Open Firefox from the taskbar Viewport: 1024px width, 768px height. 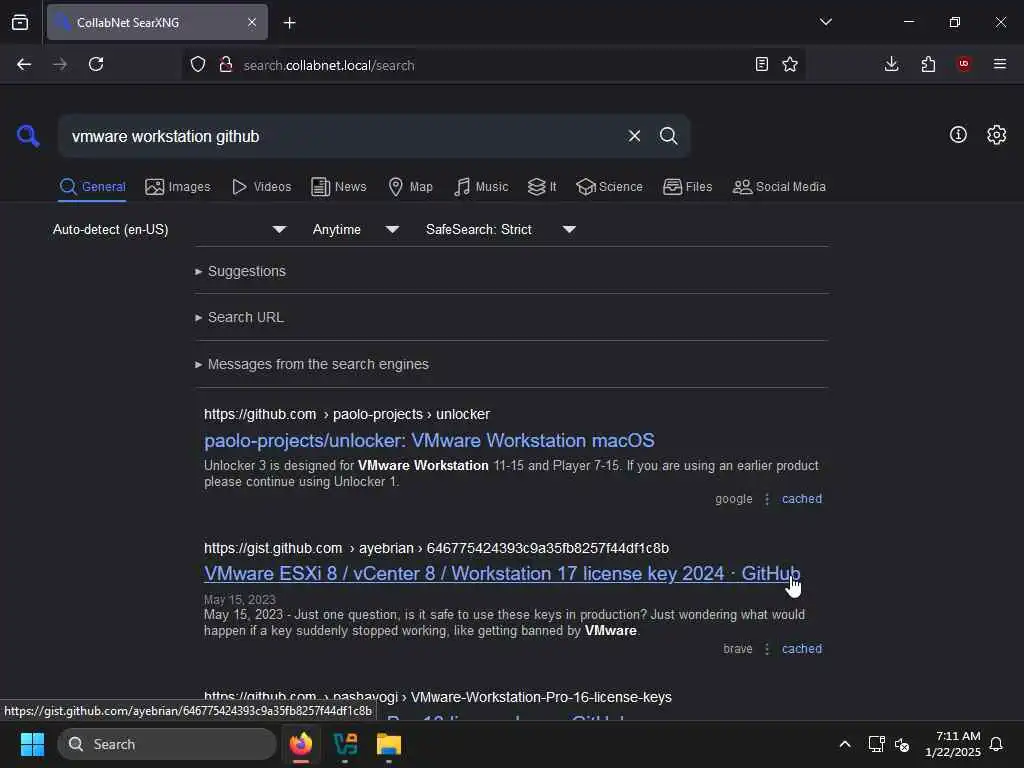[301, 744]
